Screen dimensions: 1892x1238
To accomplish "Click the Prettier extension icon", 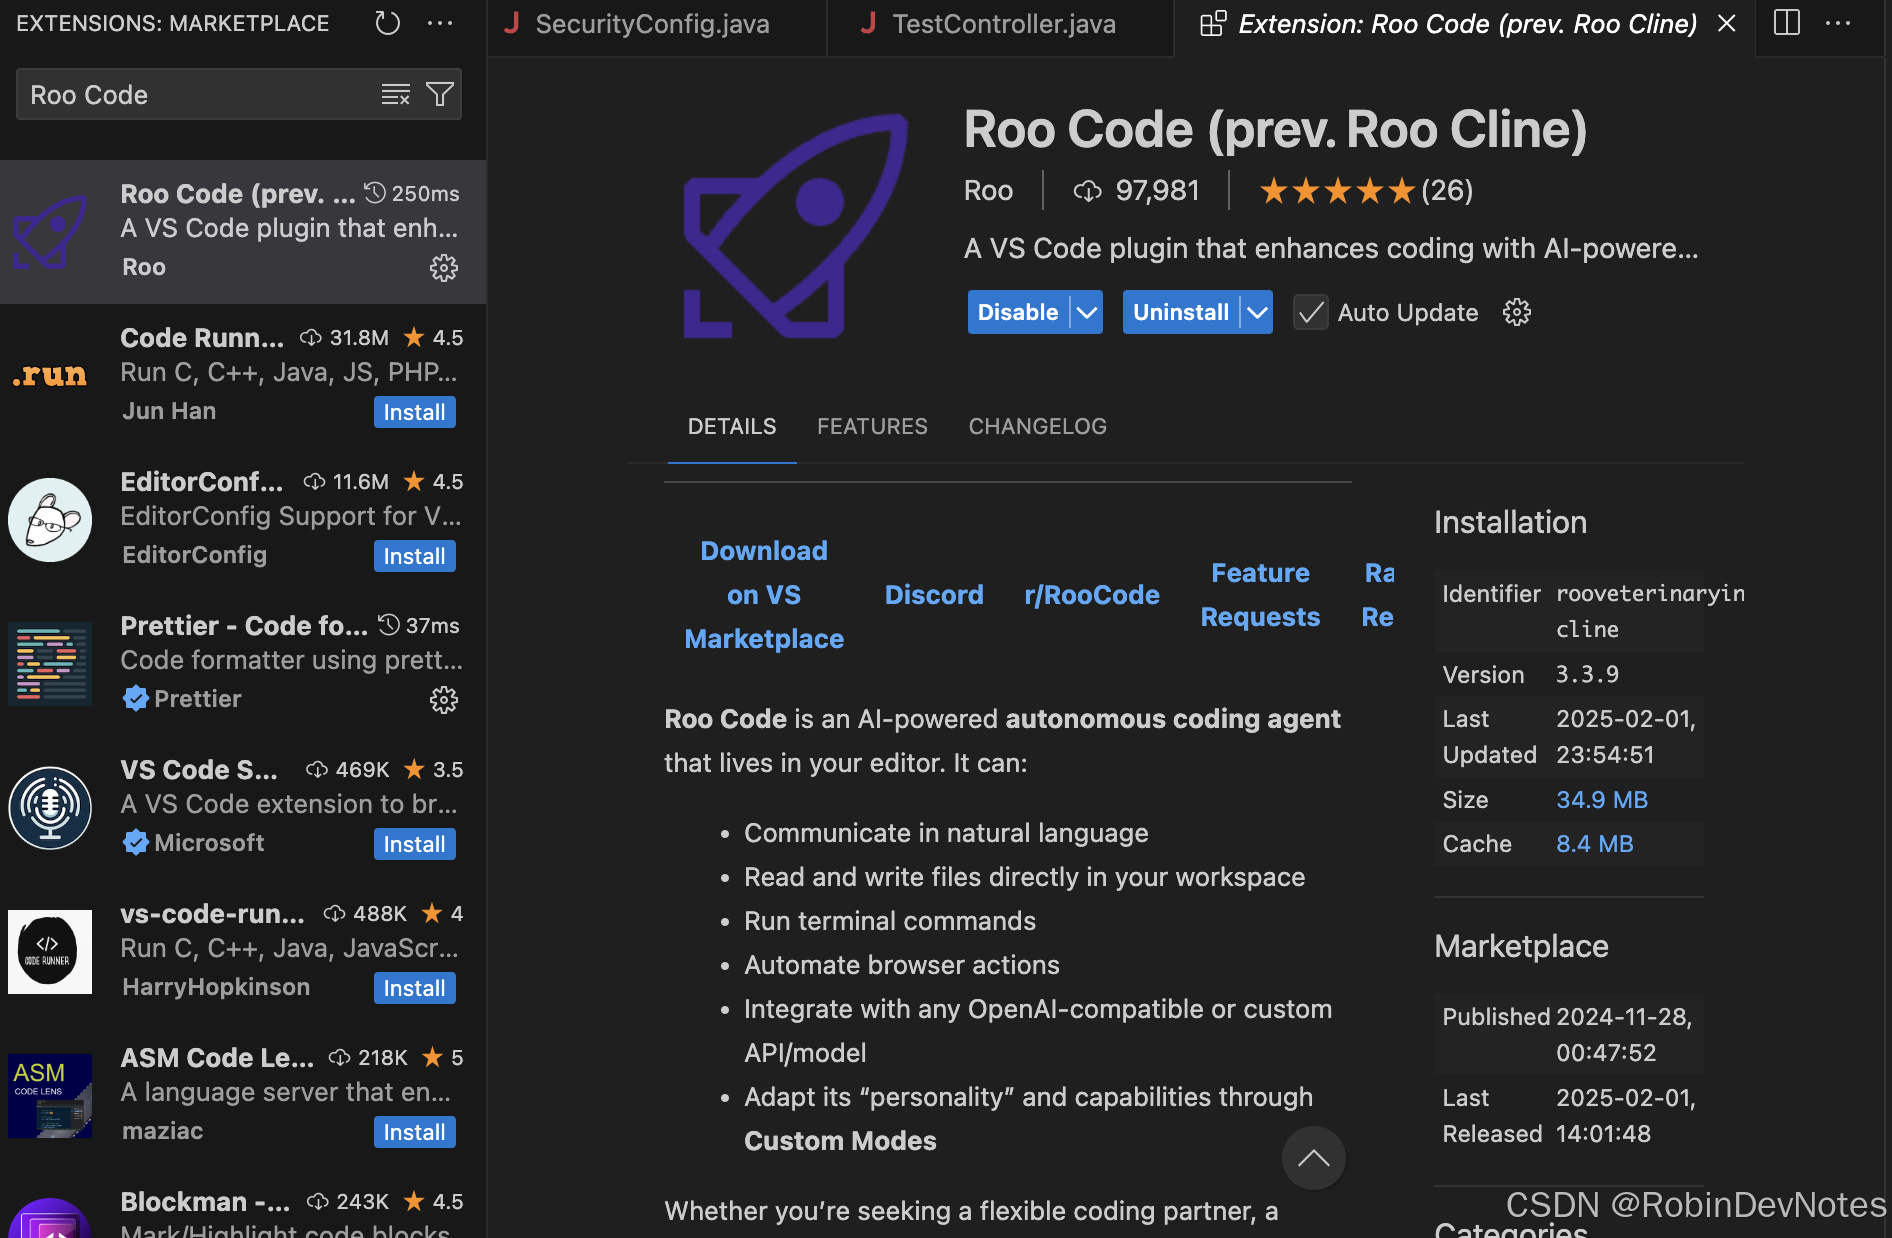I will tap(49, 664).
